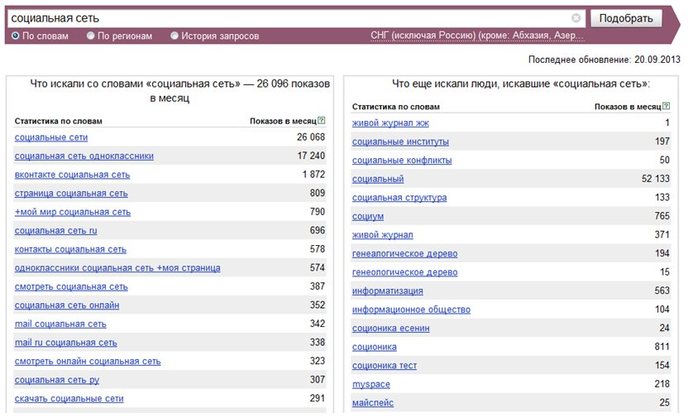Viewport: 688px width, 418px height.
Task: Open the живой журнал жж link
Action: point(391,123)
